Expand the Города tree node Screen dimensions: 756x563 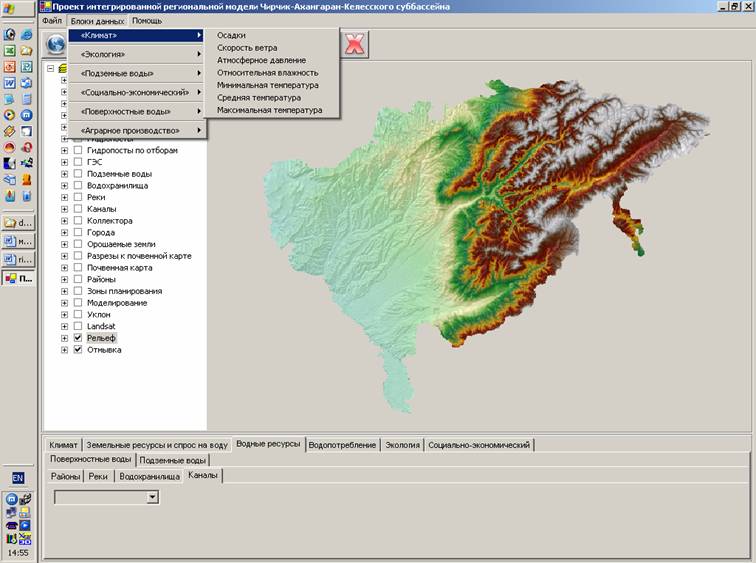(x=65, y=233)
